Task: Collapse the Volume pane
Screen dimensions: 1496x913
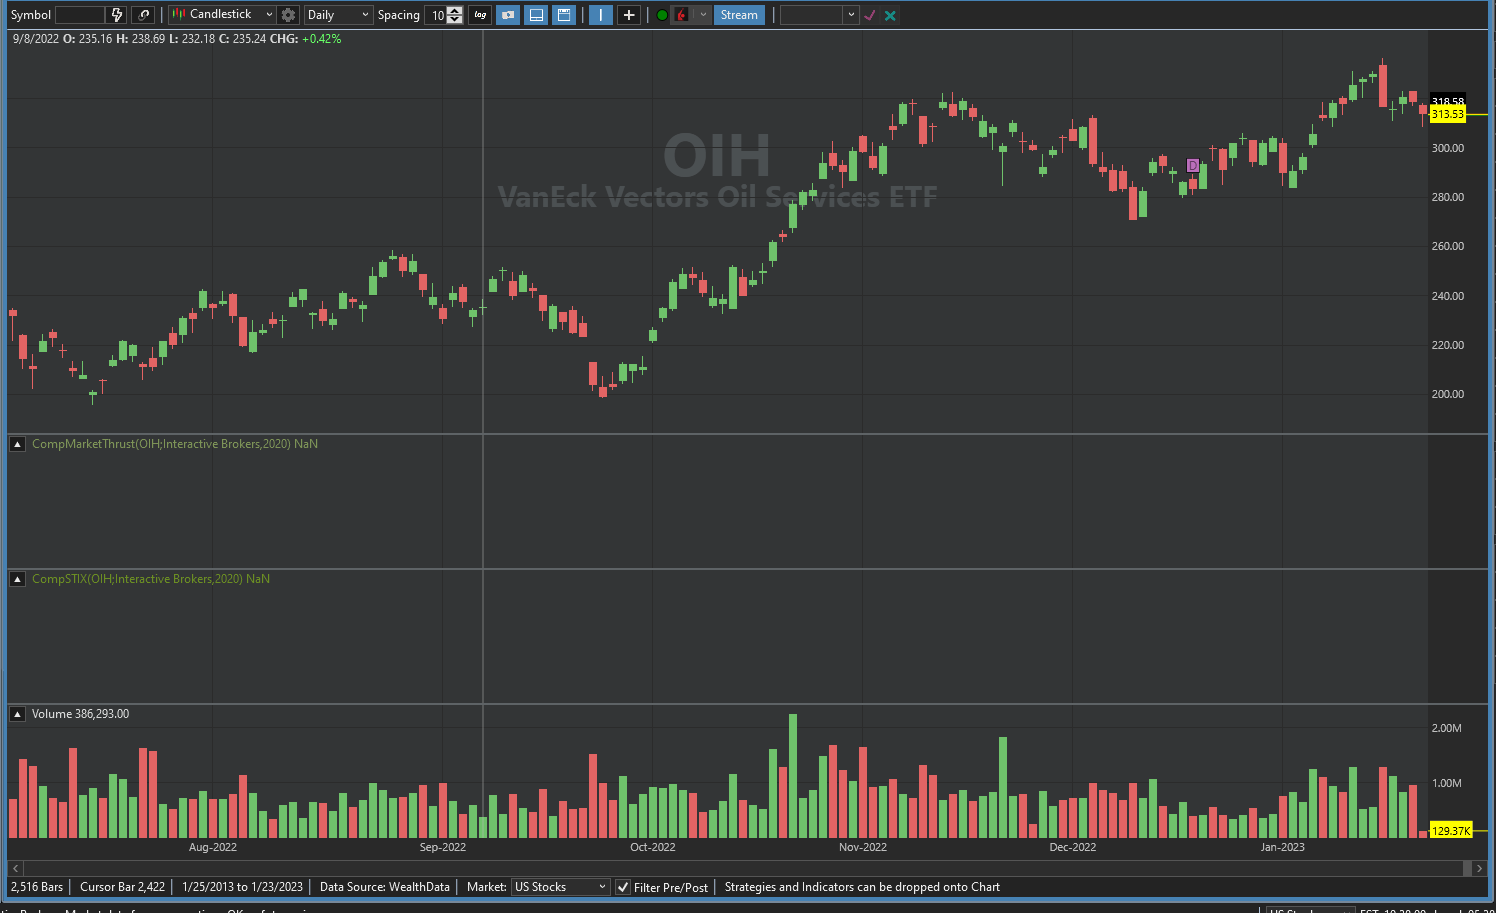Action: pyautogui.click(x=17, y=714)
